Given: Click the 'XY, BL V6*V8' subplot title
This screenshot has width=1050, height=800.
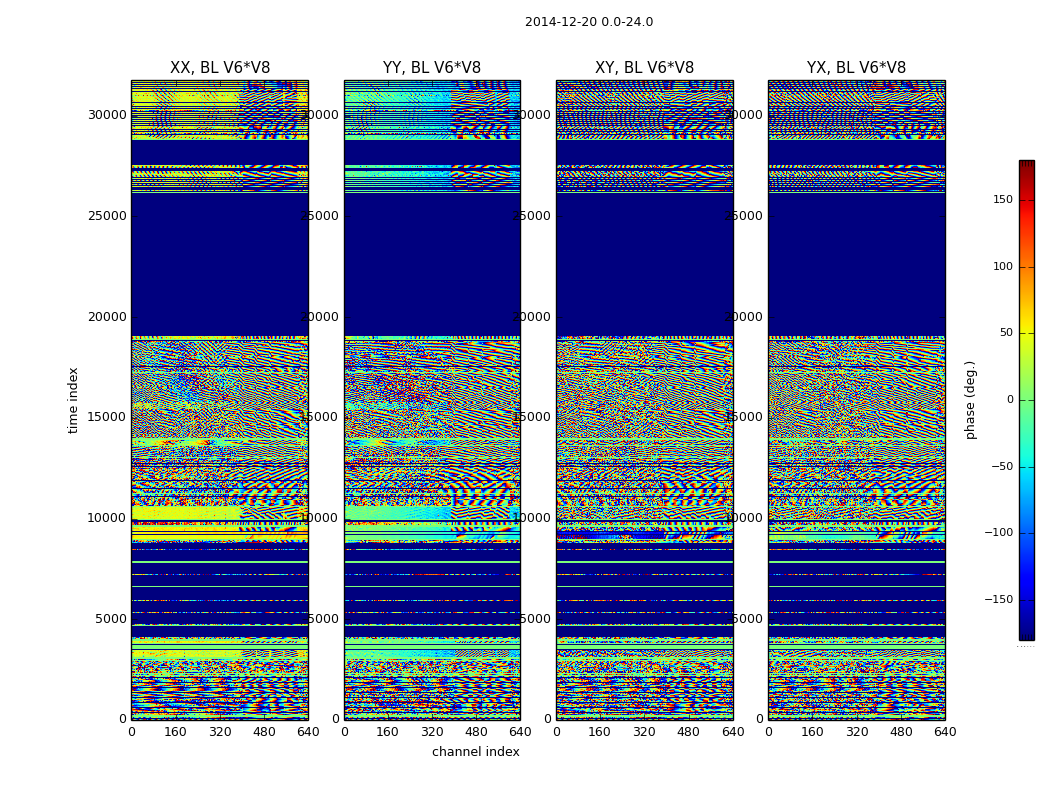Looking at the screenshot, I should [x=644, y=68].
